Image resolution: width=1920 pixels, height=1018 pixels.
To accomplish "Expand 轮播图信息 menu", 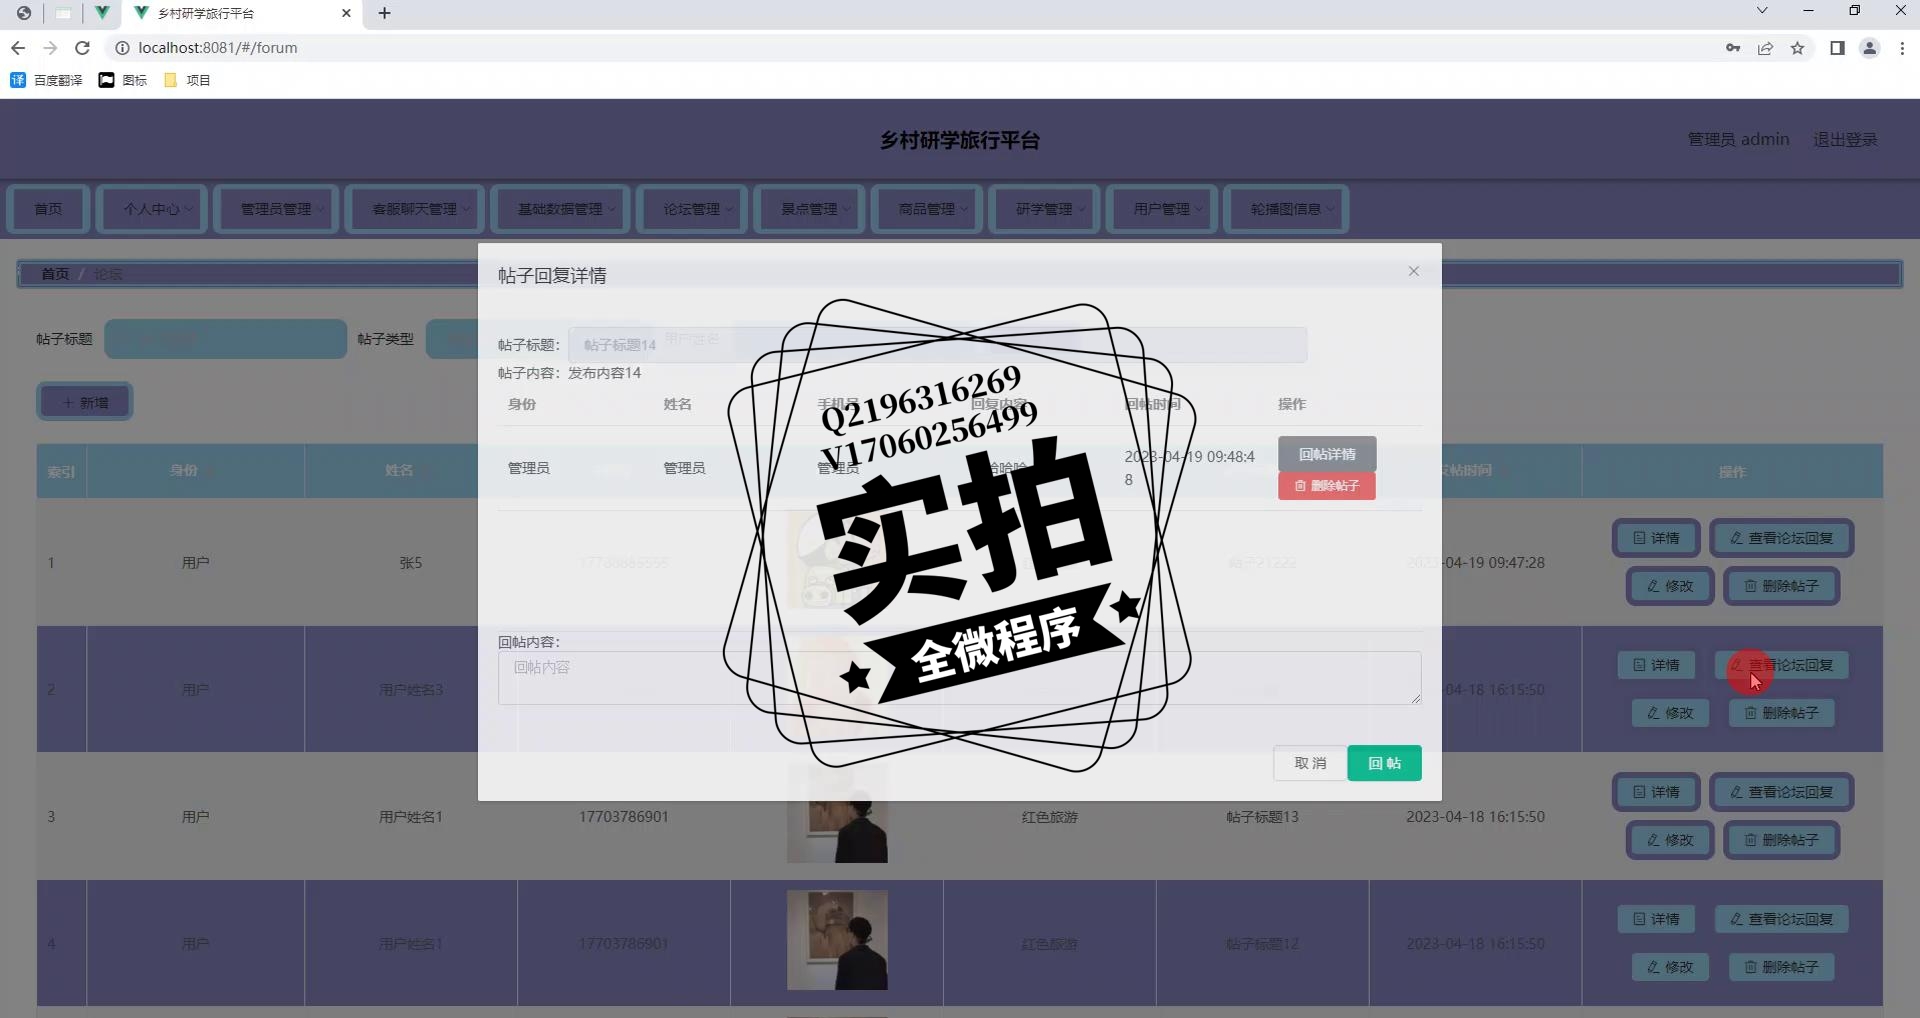I will [x=1286, y=209].
